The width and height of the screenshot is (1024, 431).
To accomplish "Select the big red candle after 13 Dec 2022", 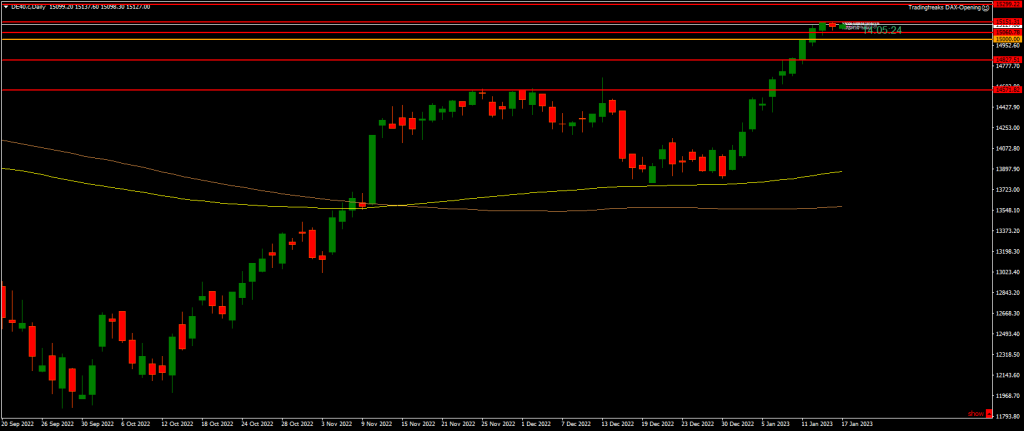I will coord(622,134).
